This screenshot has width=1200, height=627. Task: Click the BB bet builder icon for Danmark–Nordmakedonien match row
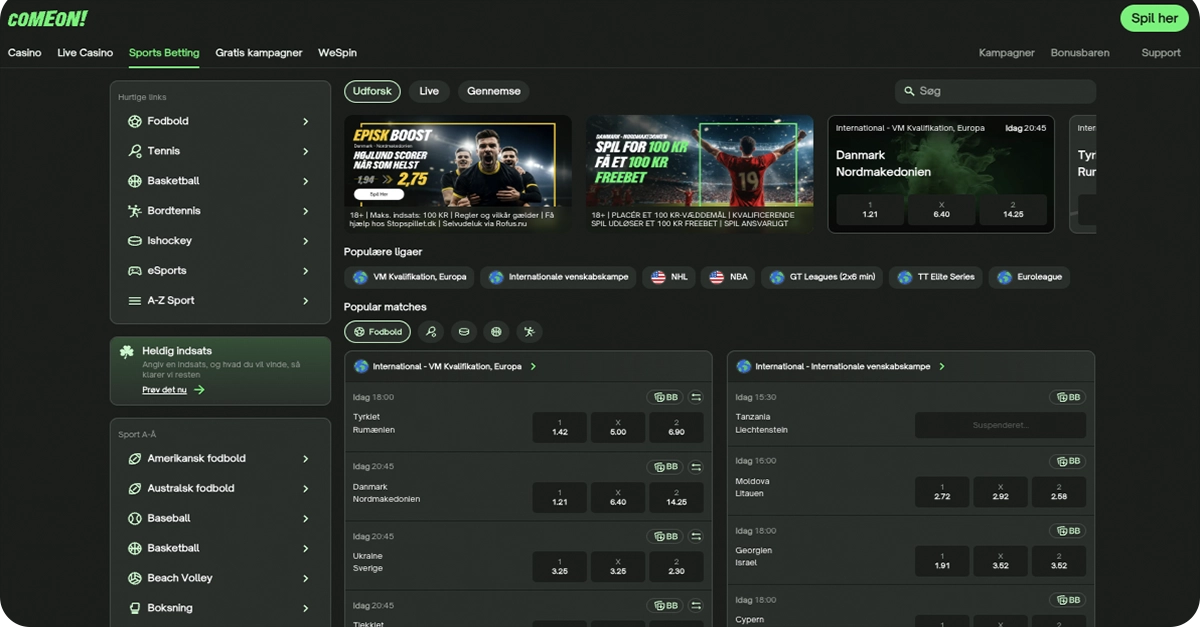click(x=665, y=466)
